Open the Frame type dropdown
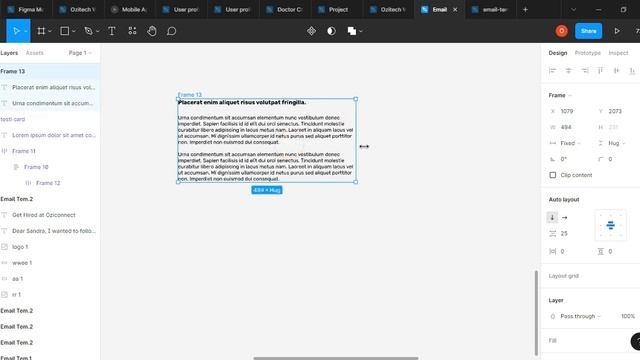This screenshot has width=640, height=360. (560, 95)
